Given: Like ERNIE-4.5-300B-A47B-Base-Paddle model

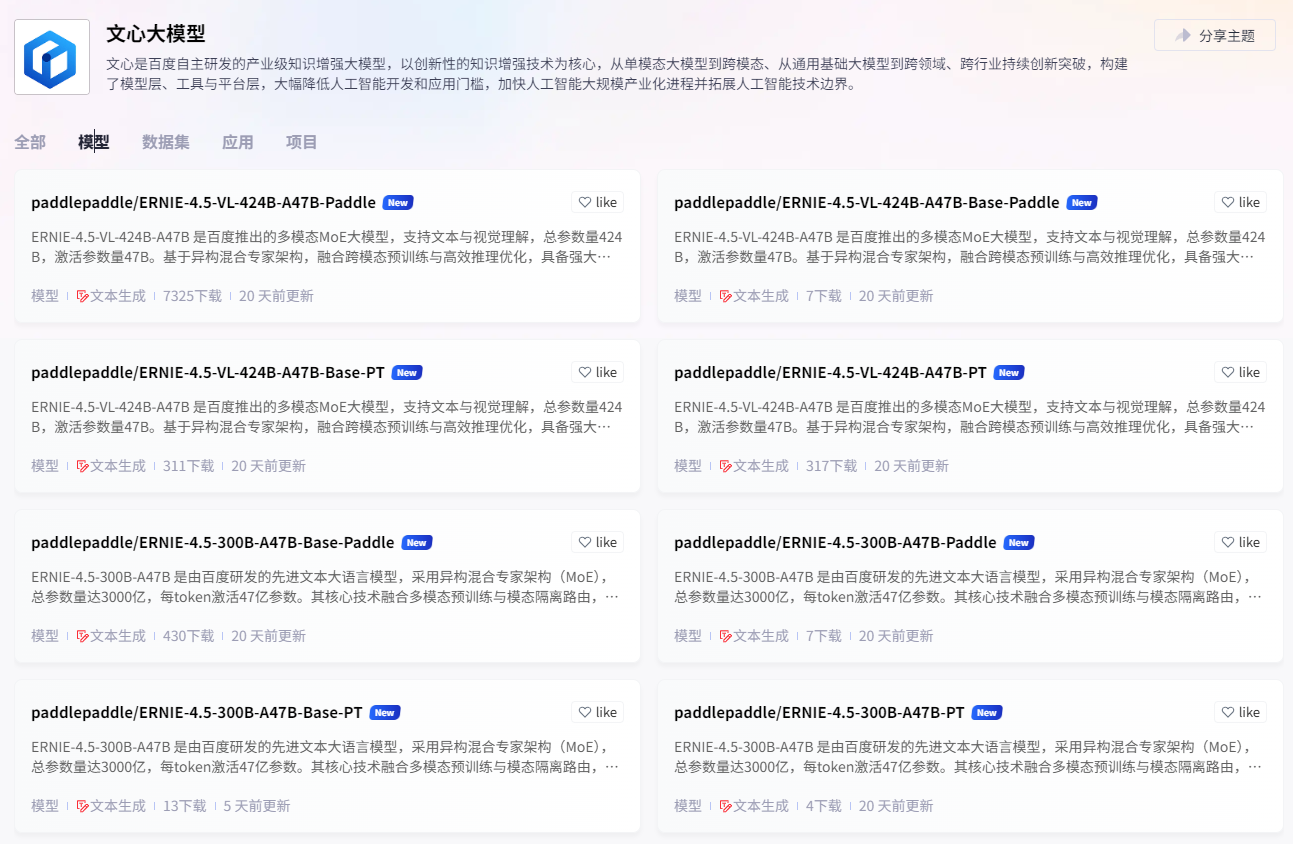Looking at the screenshot, I should click(598, 542).
